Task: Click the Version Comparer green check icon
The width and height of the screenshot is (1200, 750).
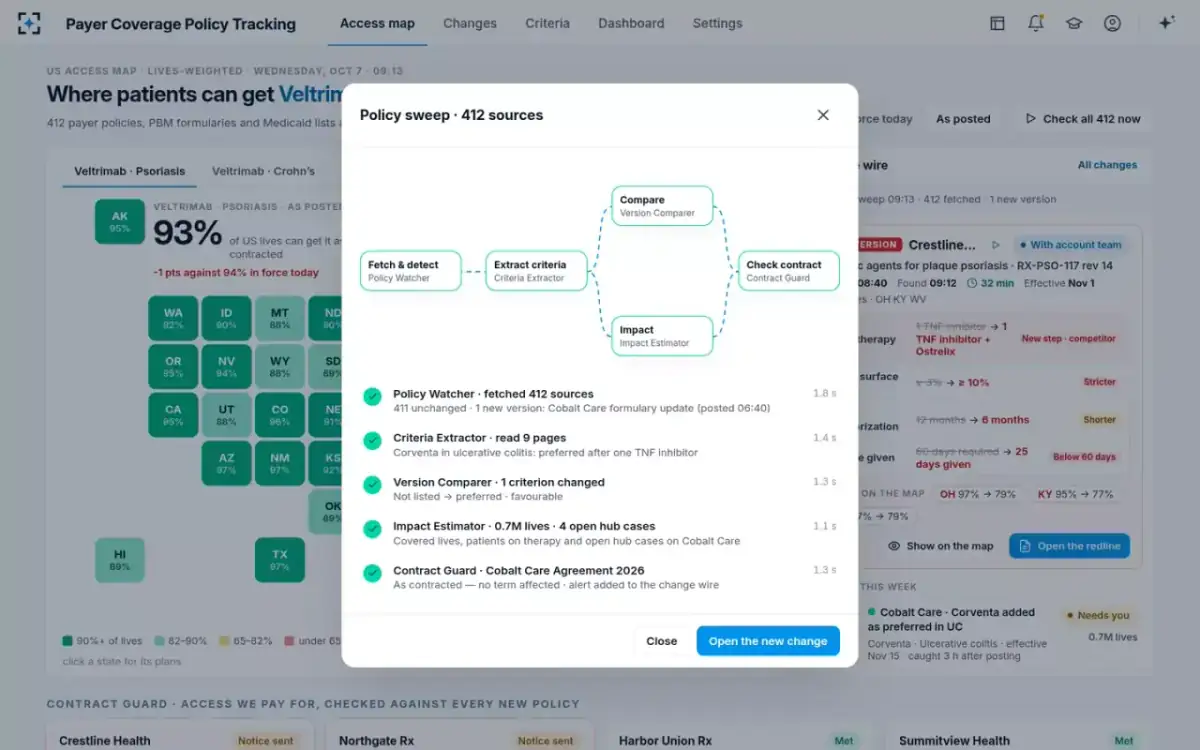Action: pyautogui.click(x=372, y=485)
